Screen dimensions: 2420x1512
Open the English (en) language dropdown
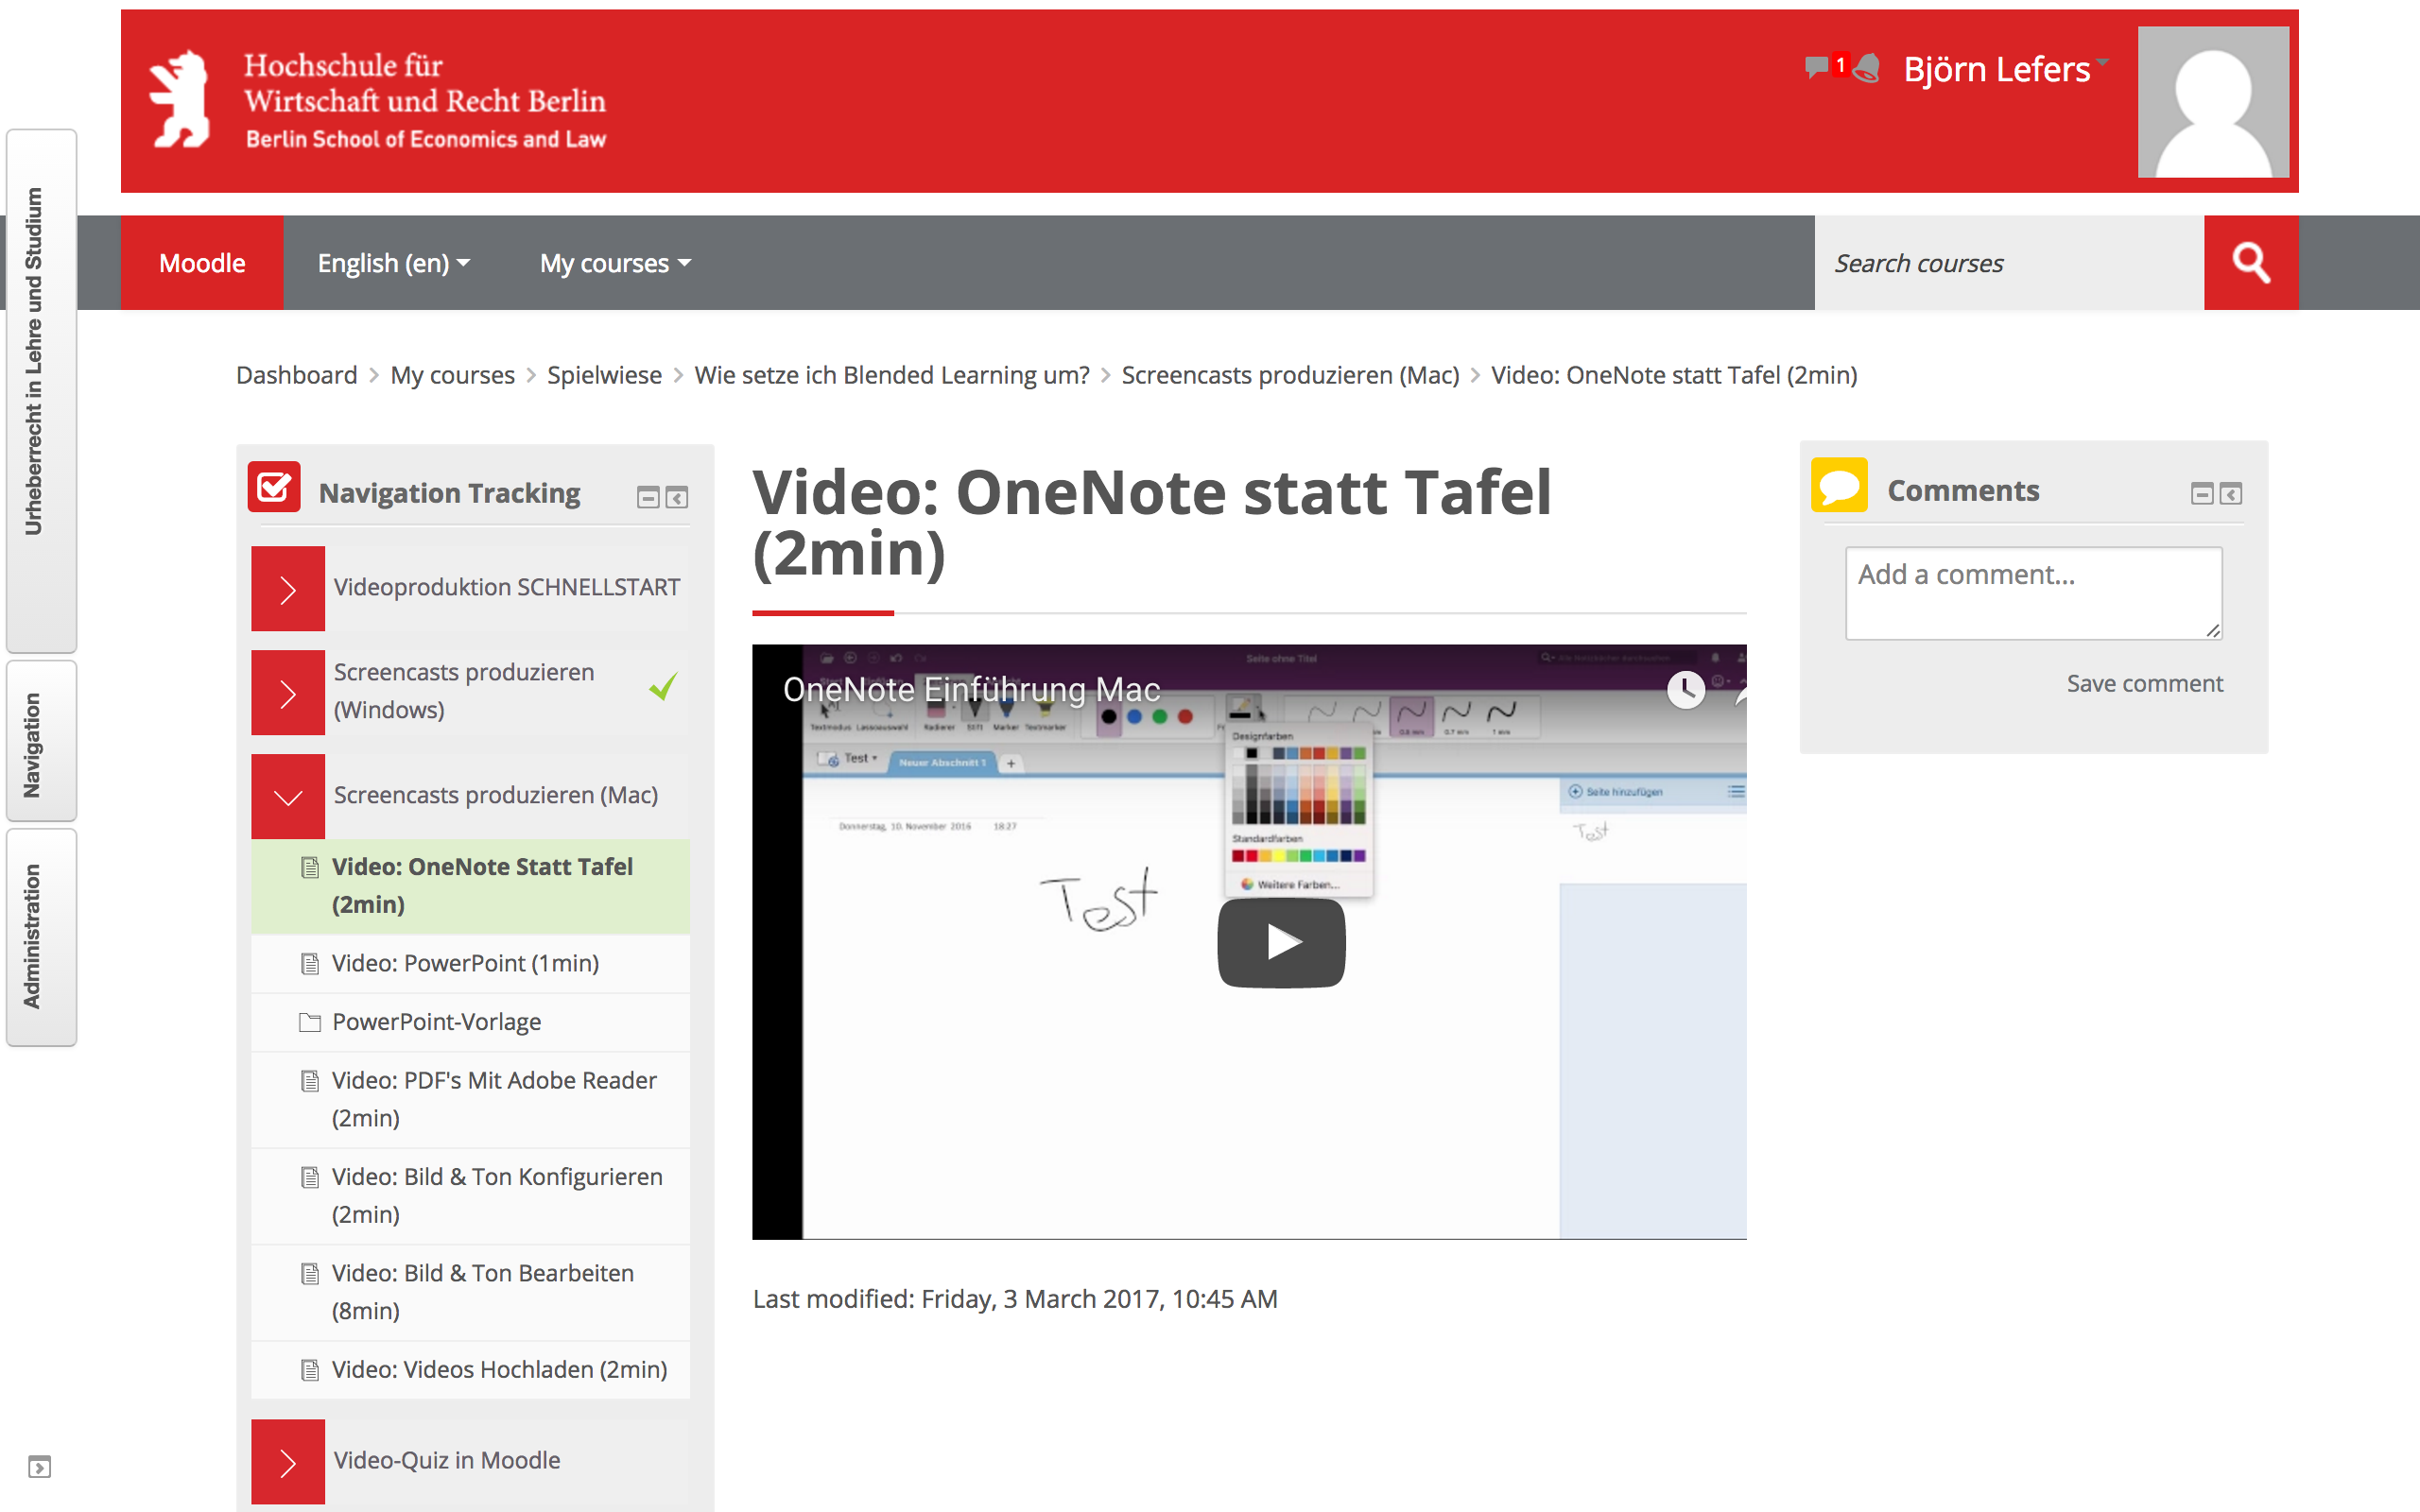(x=393, y=263)
